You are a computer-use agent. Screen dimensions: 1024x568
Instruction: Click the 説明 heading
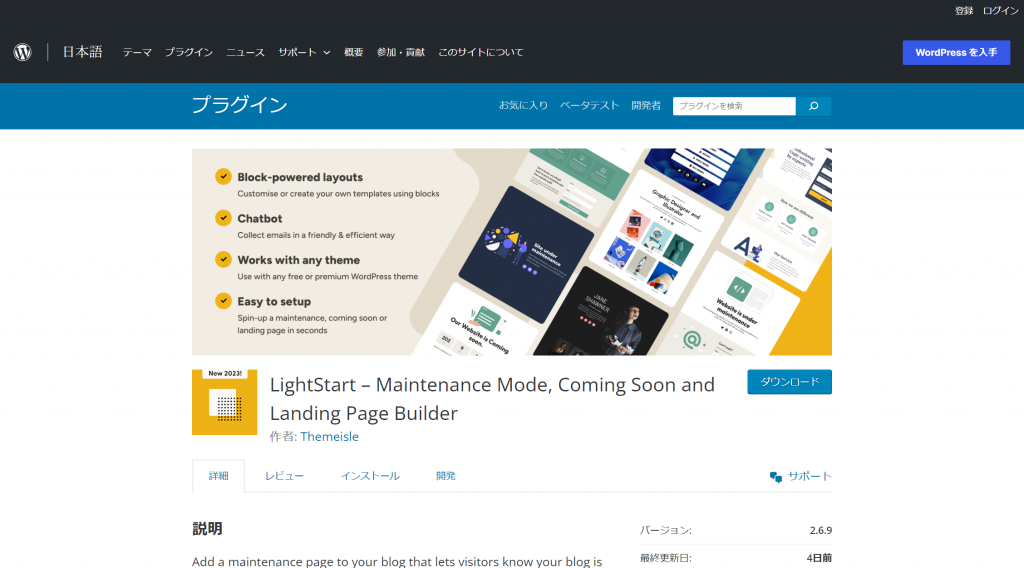(207, 529)
